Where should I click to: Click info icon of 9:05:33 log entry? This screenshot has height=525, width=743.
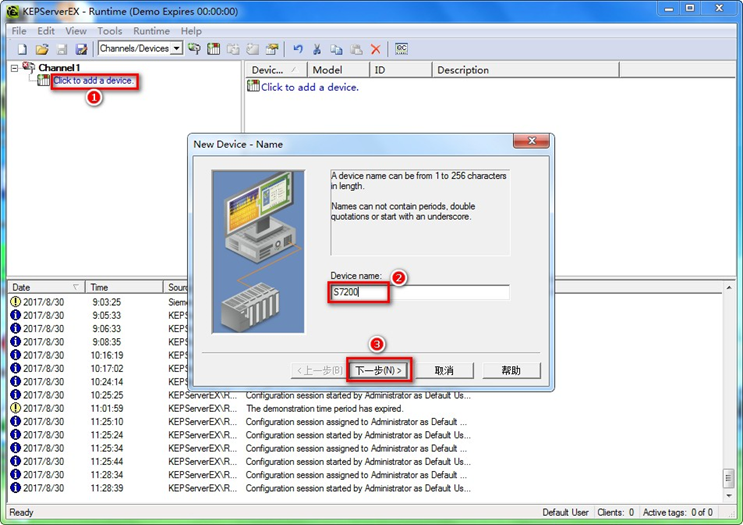tap(16, 315)
